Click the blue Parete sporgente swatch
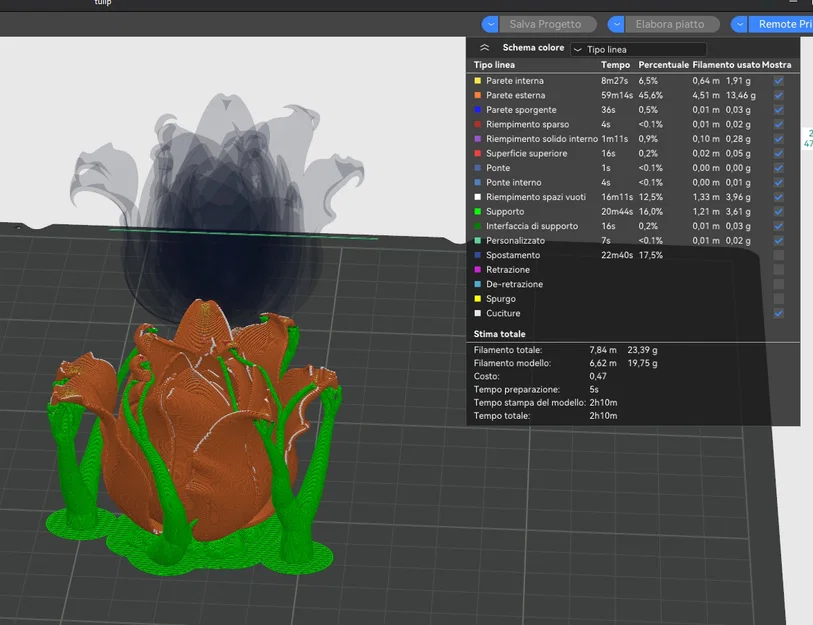This screenshot has height=625, width=813. (478, 110)
